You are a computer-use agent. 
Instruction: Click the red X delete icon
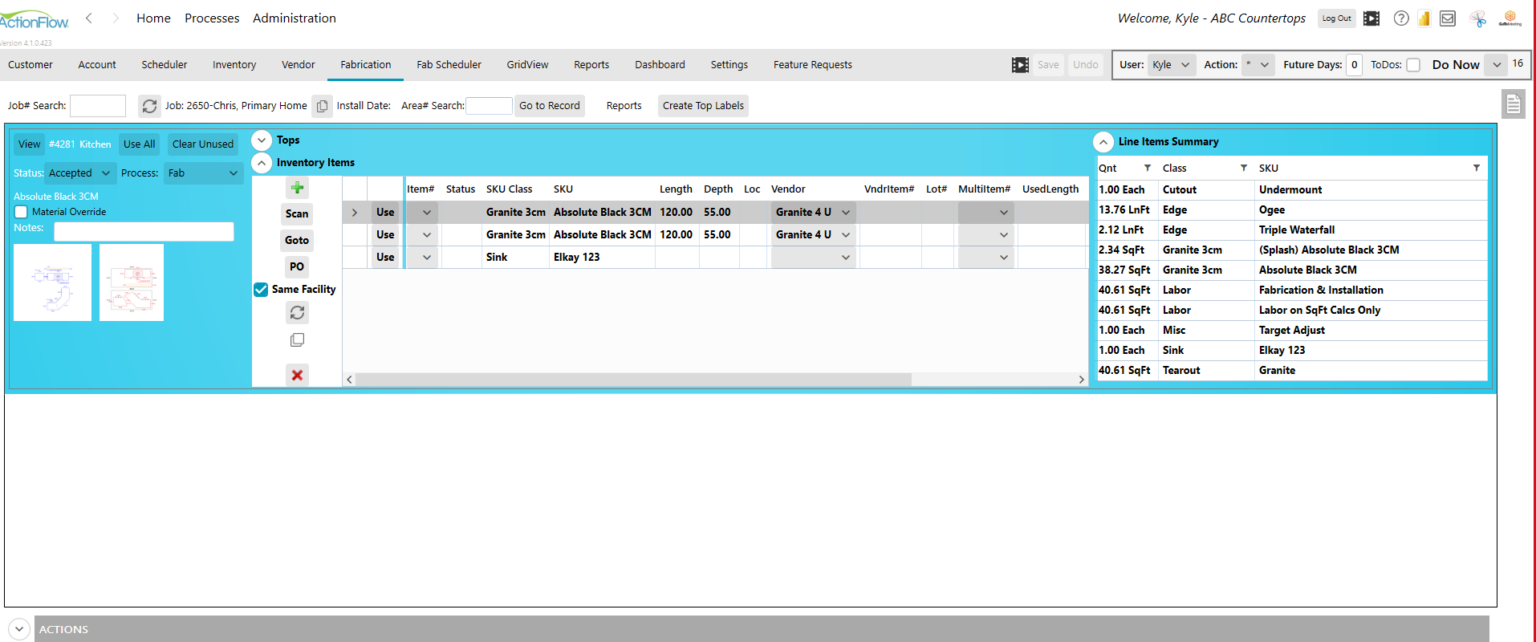click(x=296, y=374)
